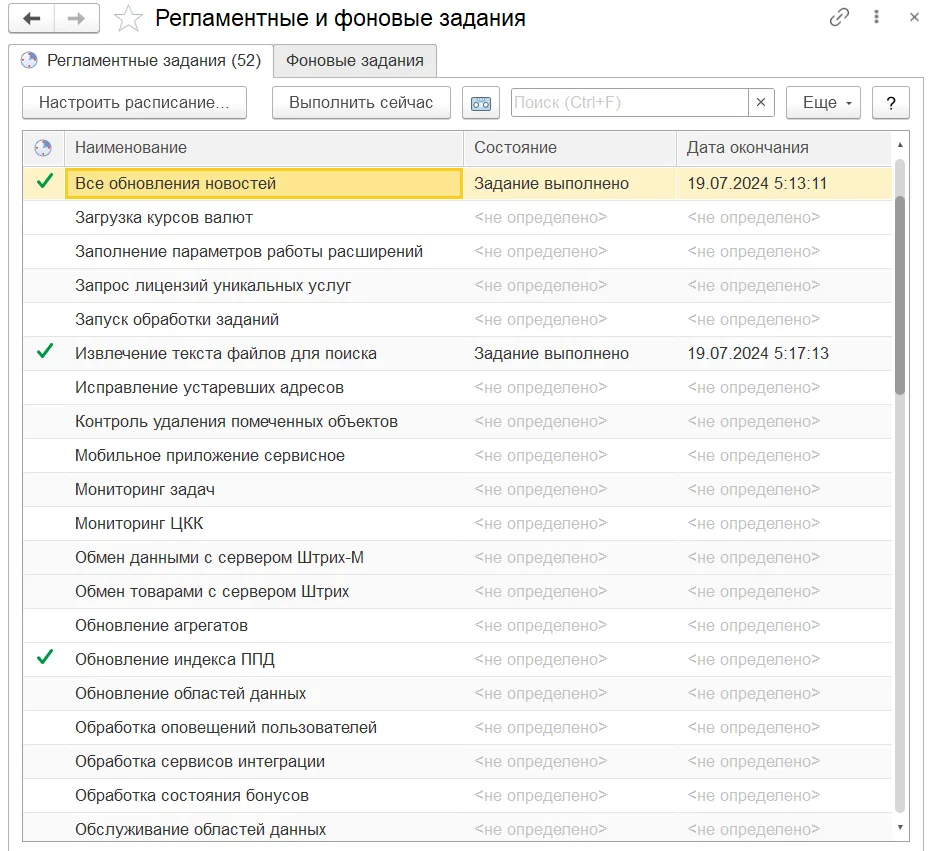Select row Исправление устаревших адресов
The height and width of the screenshot is (851, 932).
[x=457, y=387]
